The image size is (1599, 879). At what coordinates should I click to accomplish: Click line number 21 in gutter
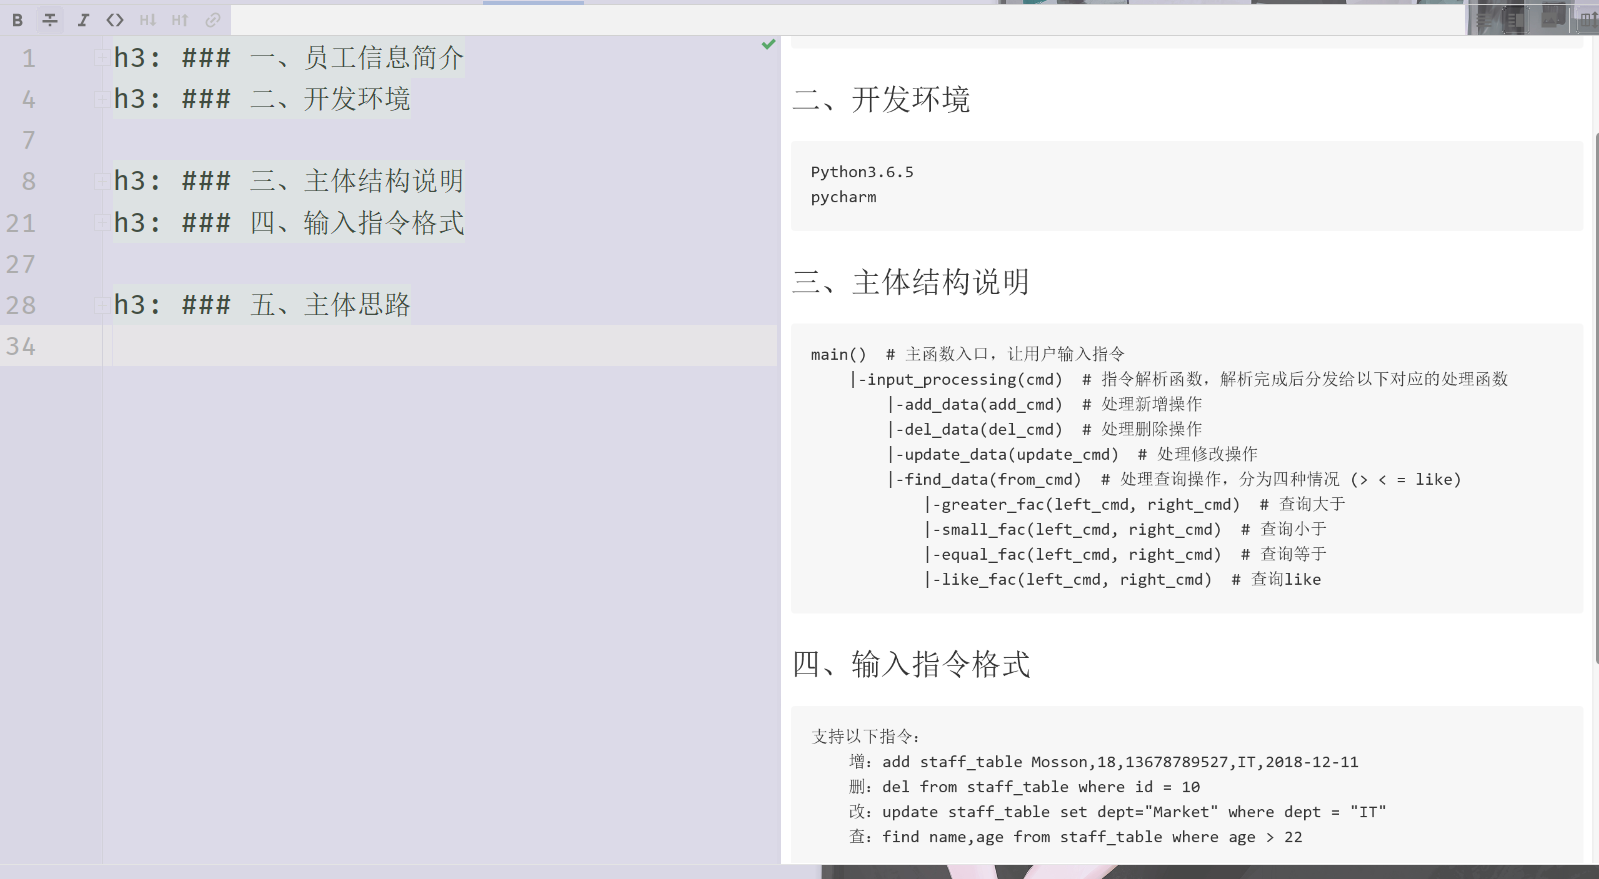pyautogui.click(x=21, y=223)
